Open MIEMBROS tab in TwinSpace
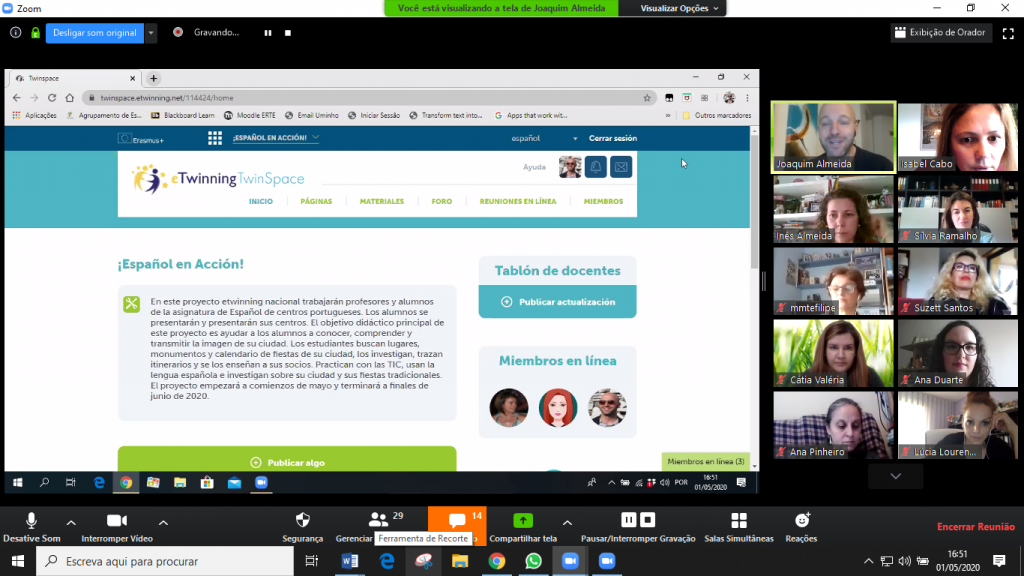This screenshot has width=1024, height=576. click(603, 201)
